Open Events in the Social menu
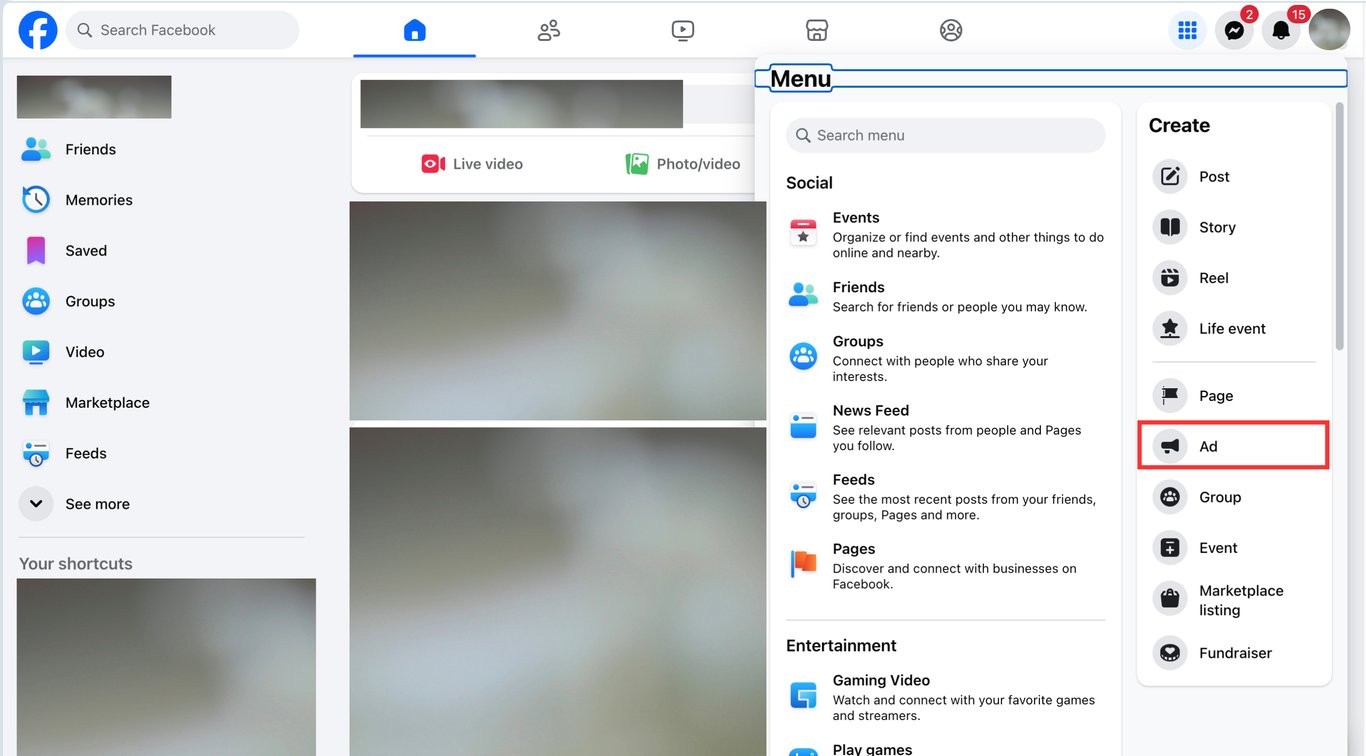The image size is (1366, 756). pyautogui.click(x=946, y=234)
